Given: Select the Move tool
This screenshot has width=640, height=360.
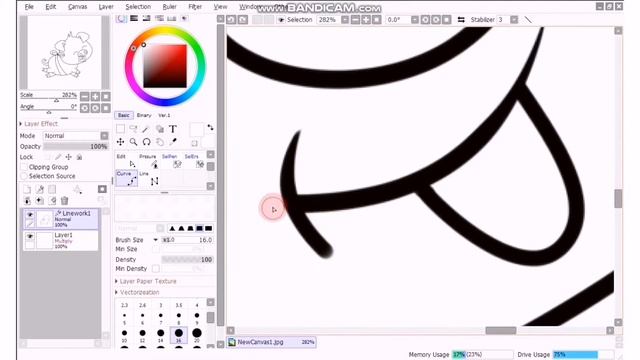Looking at the screenshot, I should tap(120, 142).
